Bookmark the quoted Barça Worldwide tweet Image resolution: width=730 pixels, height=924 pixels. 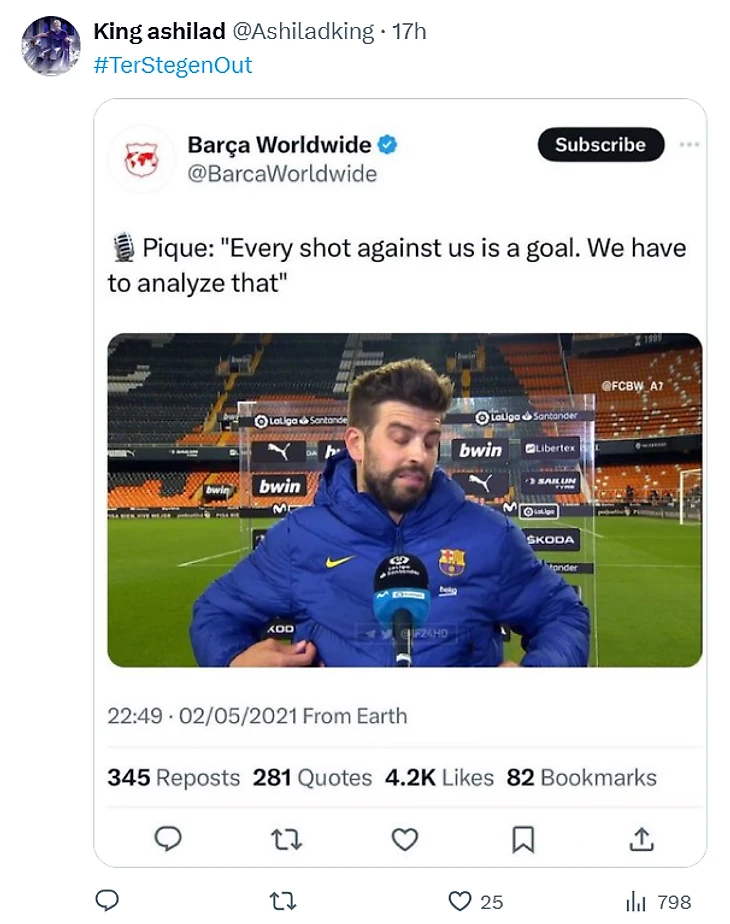tap(522, 838)
